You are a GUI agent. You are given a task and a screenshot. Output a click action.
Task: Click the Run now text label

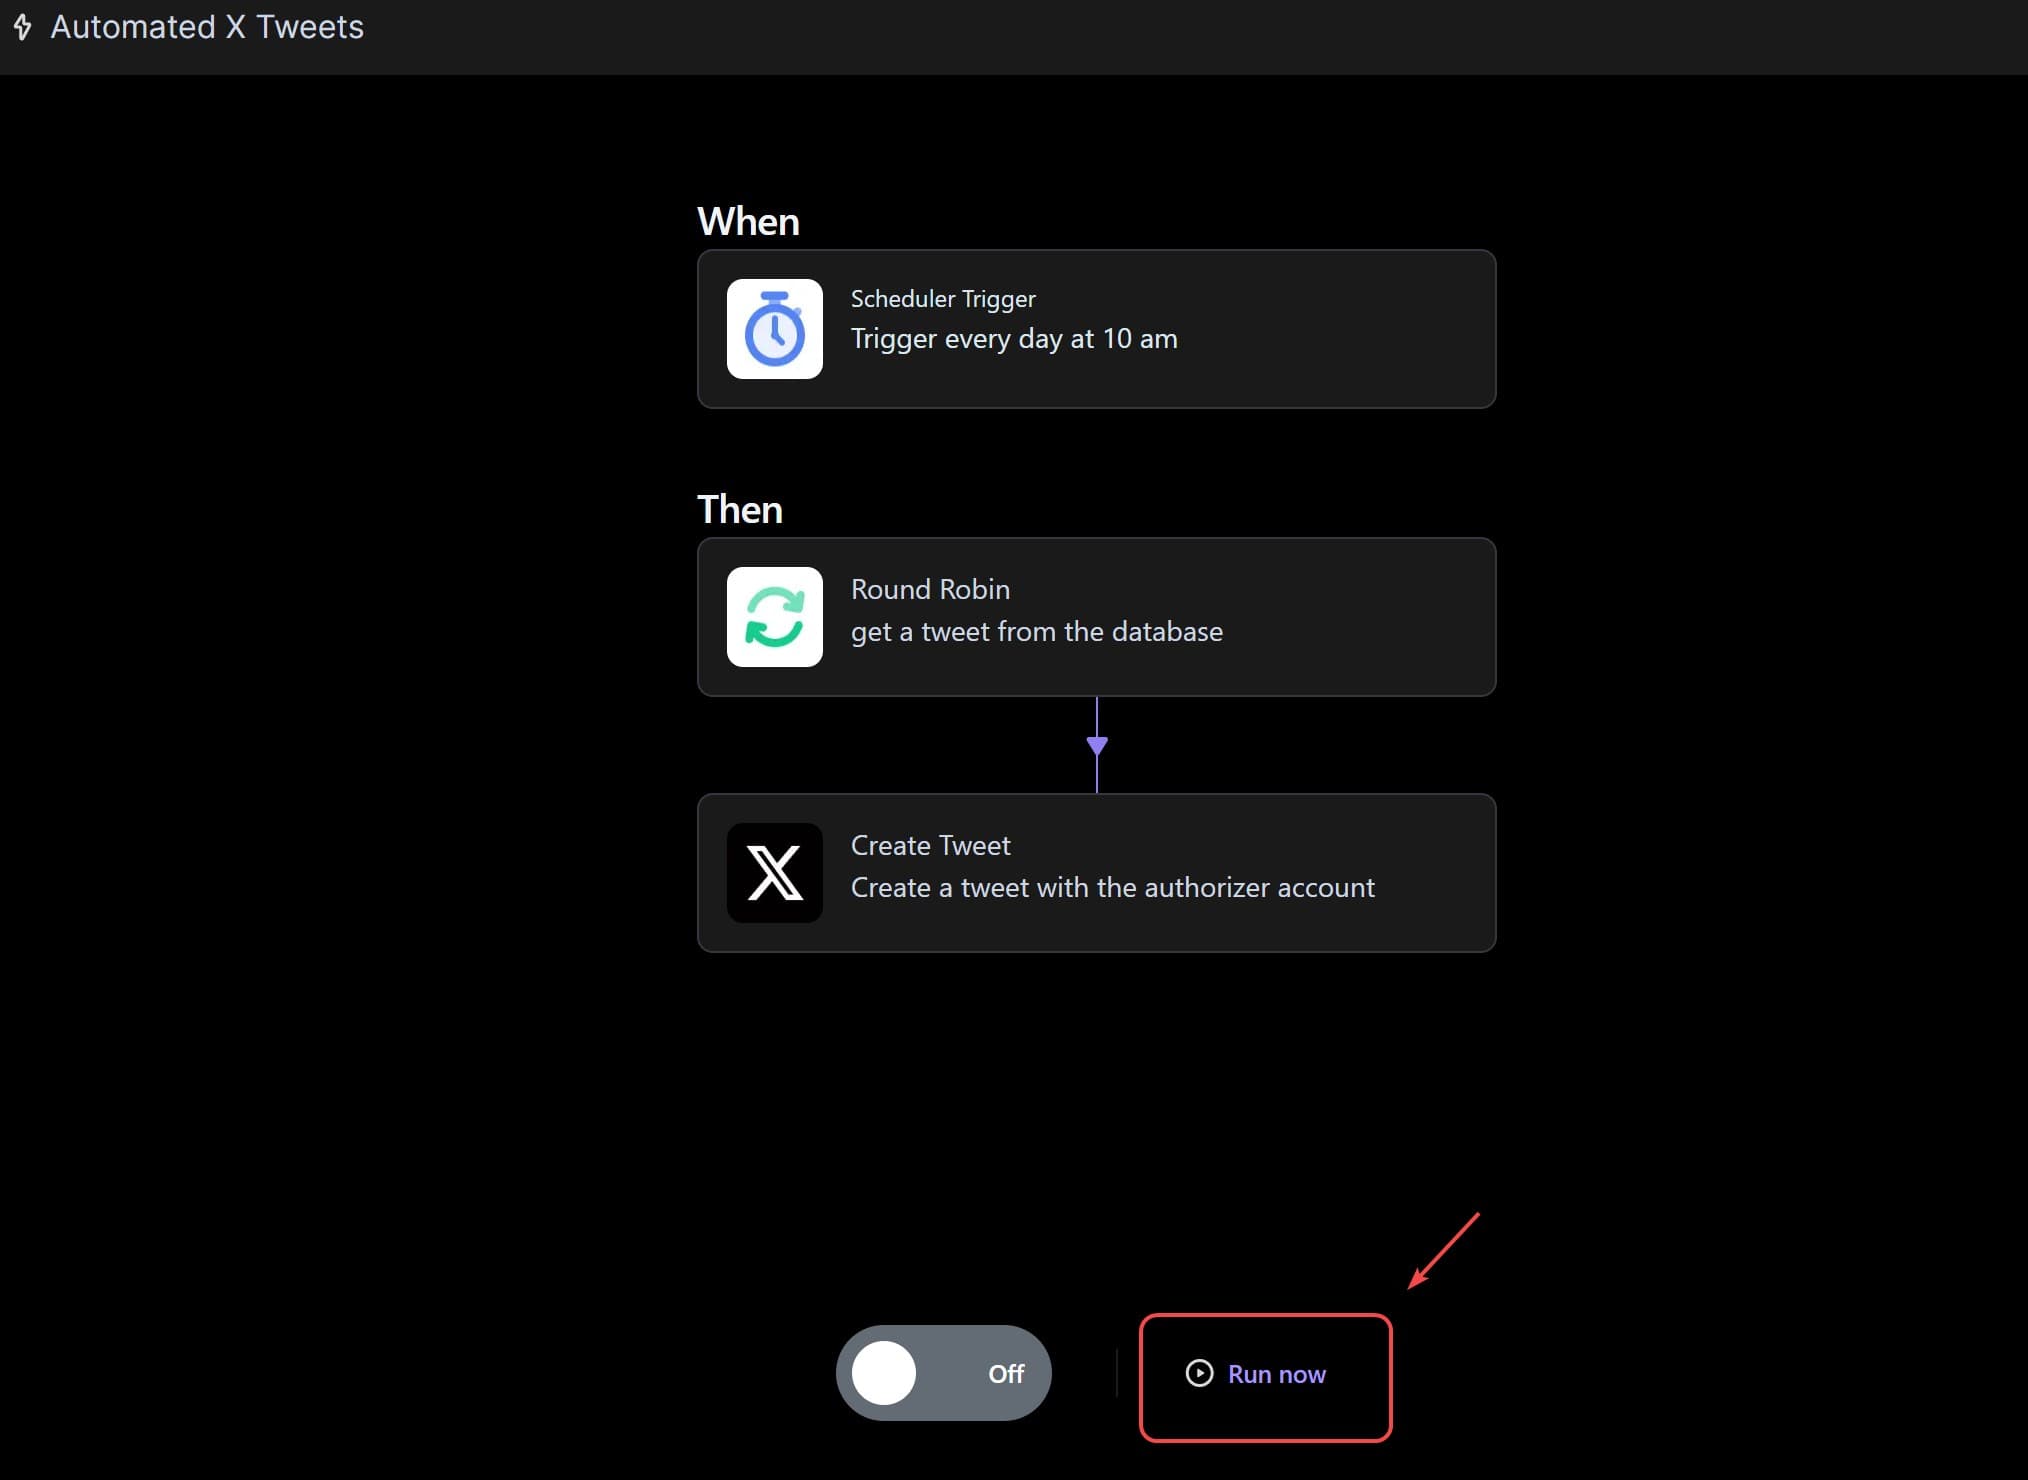pos(1277,1374)
